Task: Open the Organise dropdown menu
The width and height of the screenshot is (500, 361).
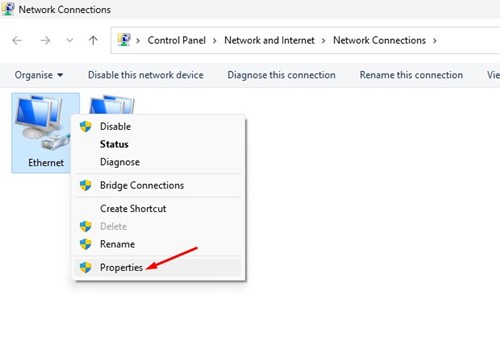Action: click(39, 75)
